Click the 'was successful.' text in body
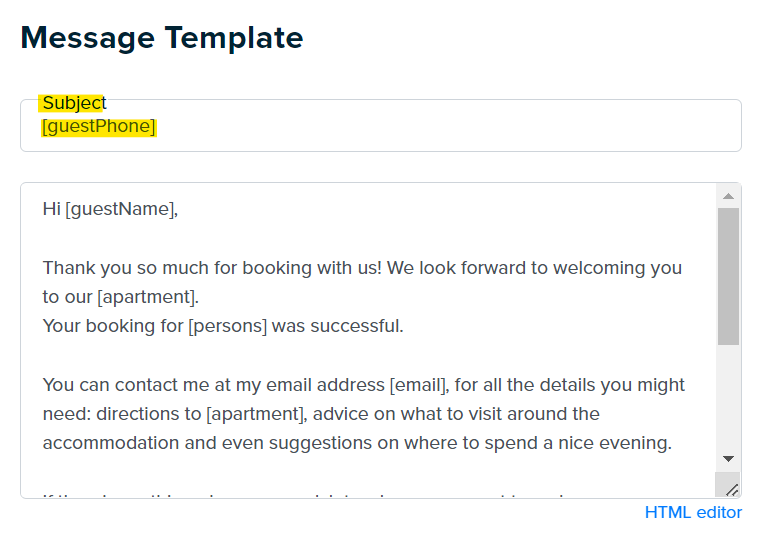Image resolution: width=766 pixels, height=544 pixels. point(338,326)
